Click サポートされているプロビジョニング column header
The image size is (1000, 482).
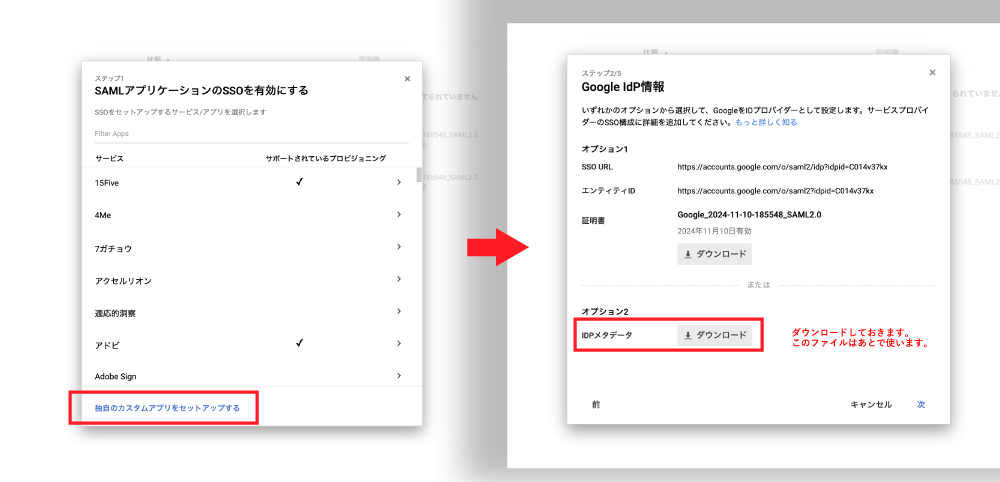point(326,158)
